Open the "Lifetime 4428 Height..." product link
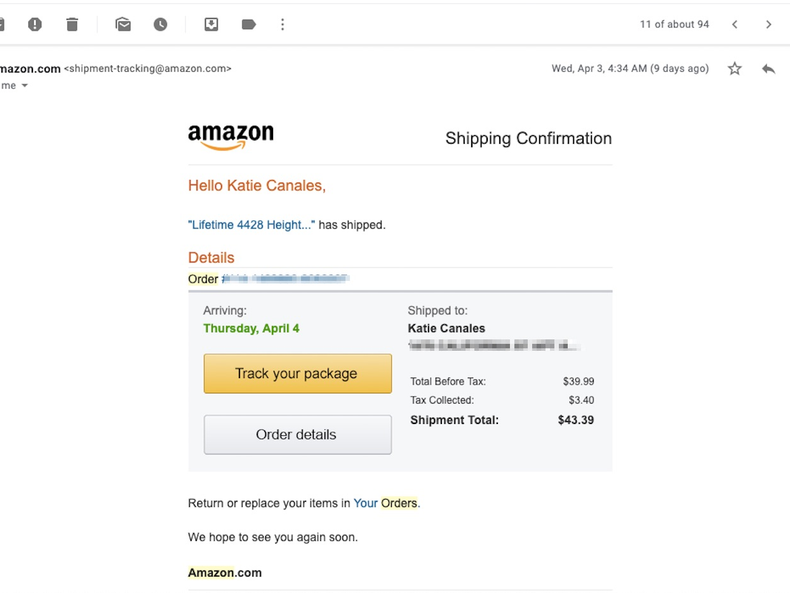Viewport: 790px width, 593px height. [x=251, y=225]
